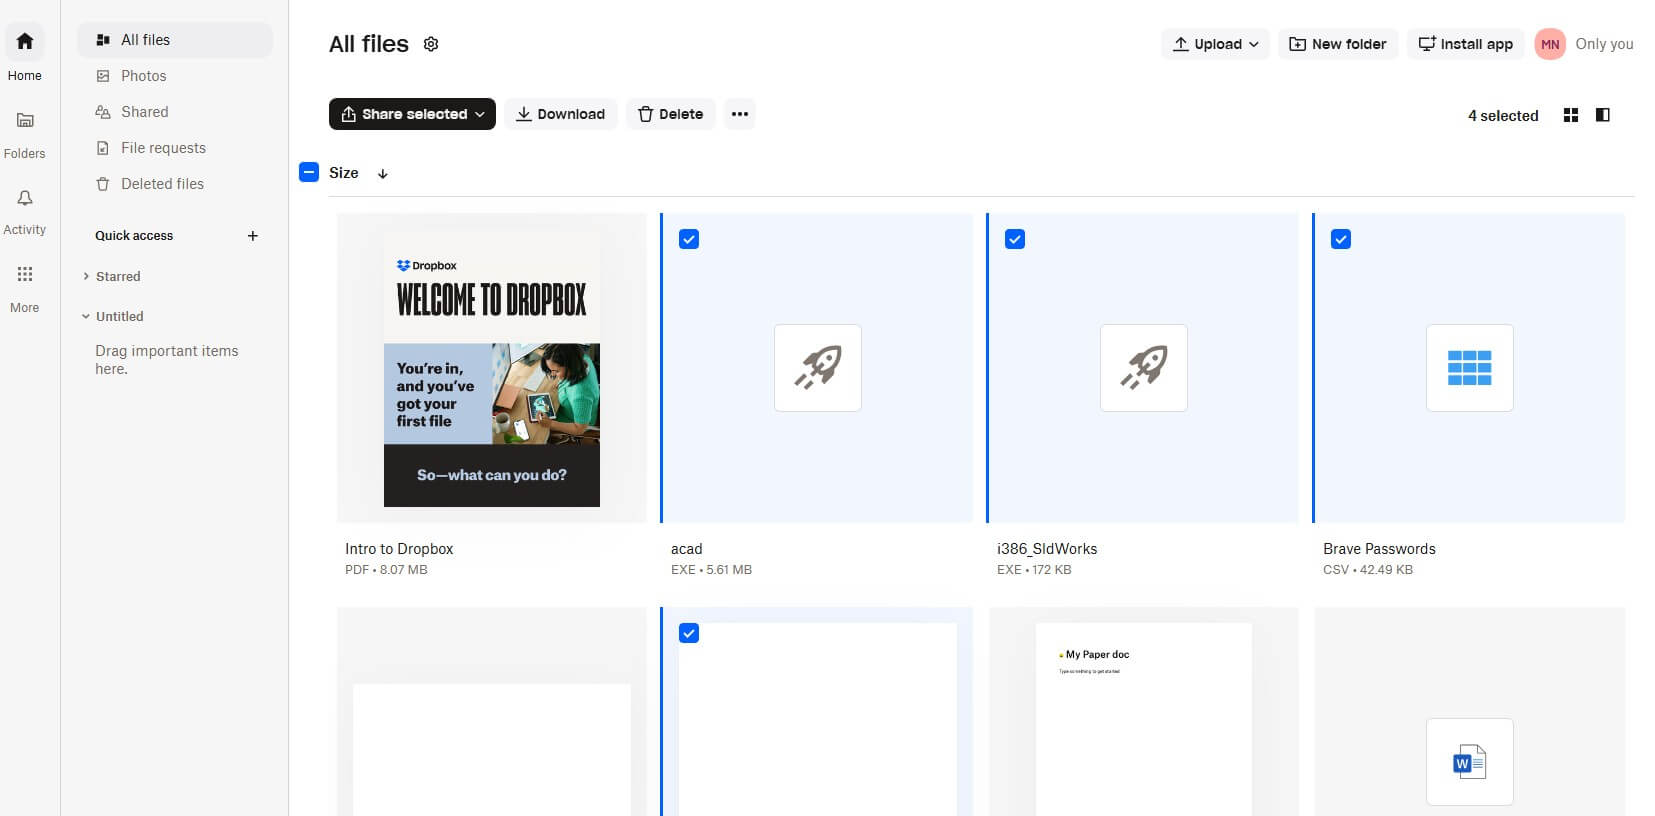Open the three-dot more actions menu
1655x816 pixels.
click(x=740, y=114)
